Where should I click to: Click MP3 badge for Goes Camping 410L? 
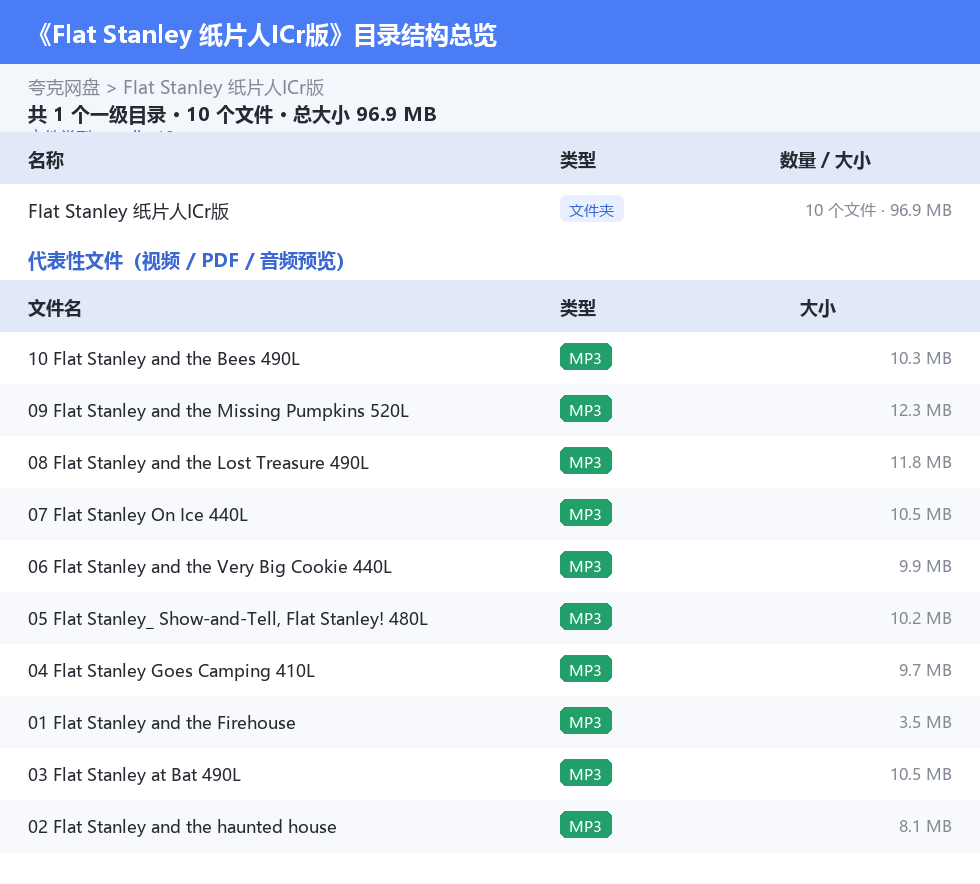point(586,670)
